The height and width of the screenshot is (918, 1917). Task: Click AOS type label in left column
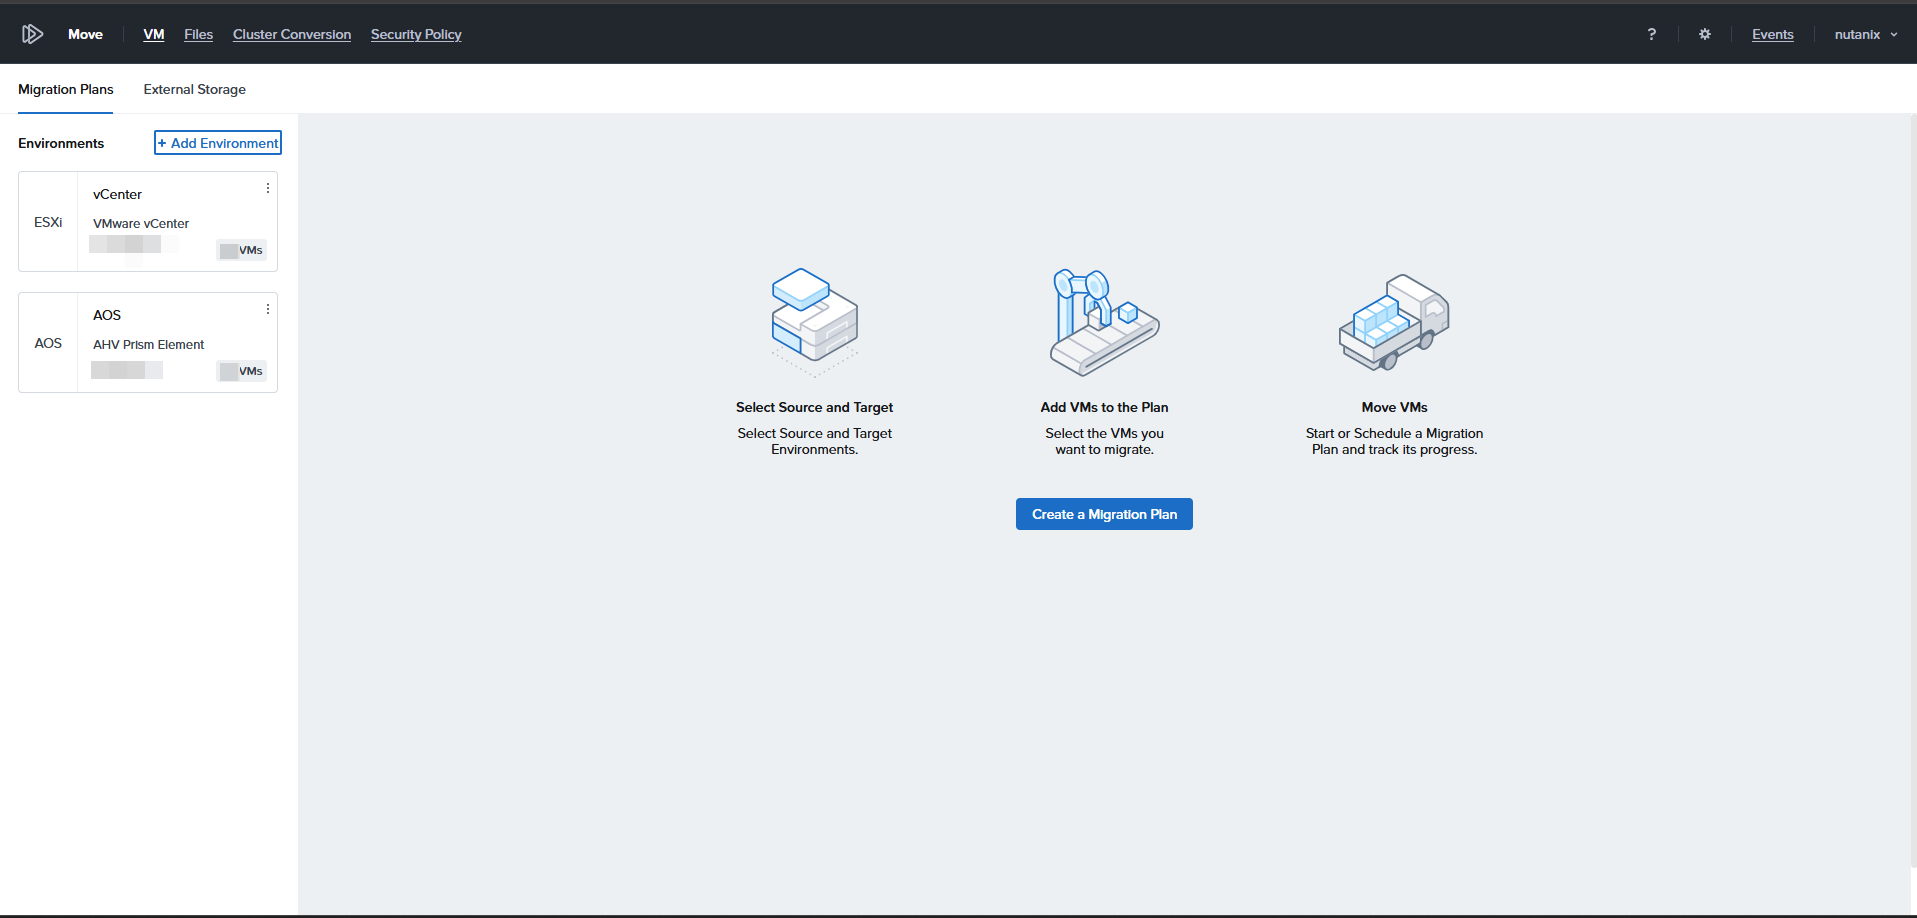[x=48, y=343]
